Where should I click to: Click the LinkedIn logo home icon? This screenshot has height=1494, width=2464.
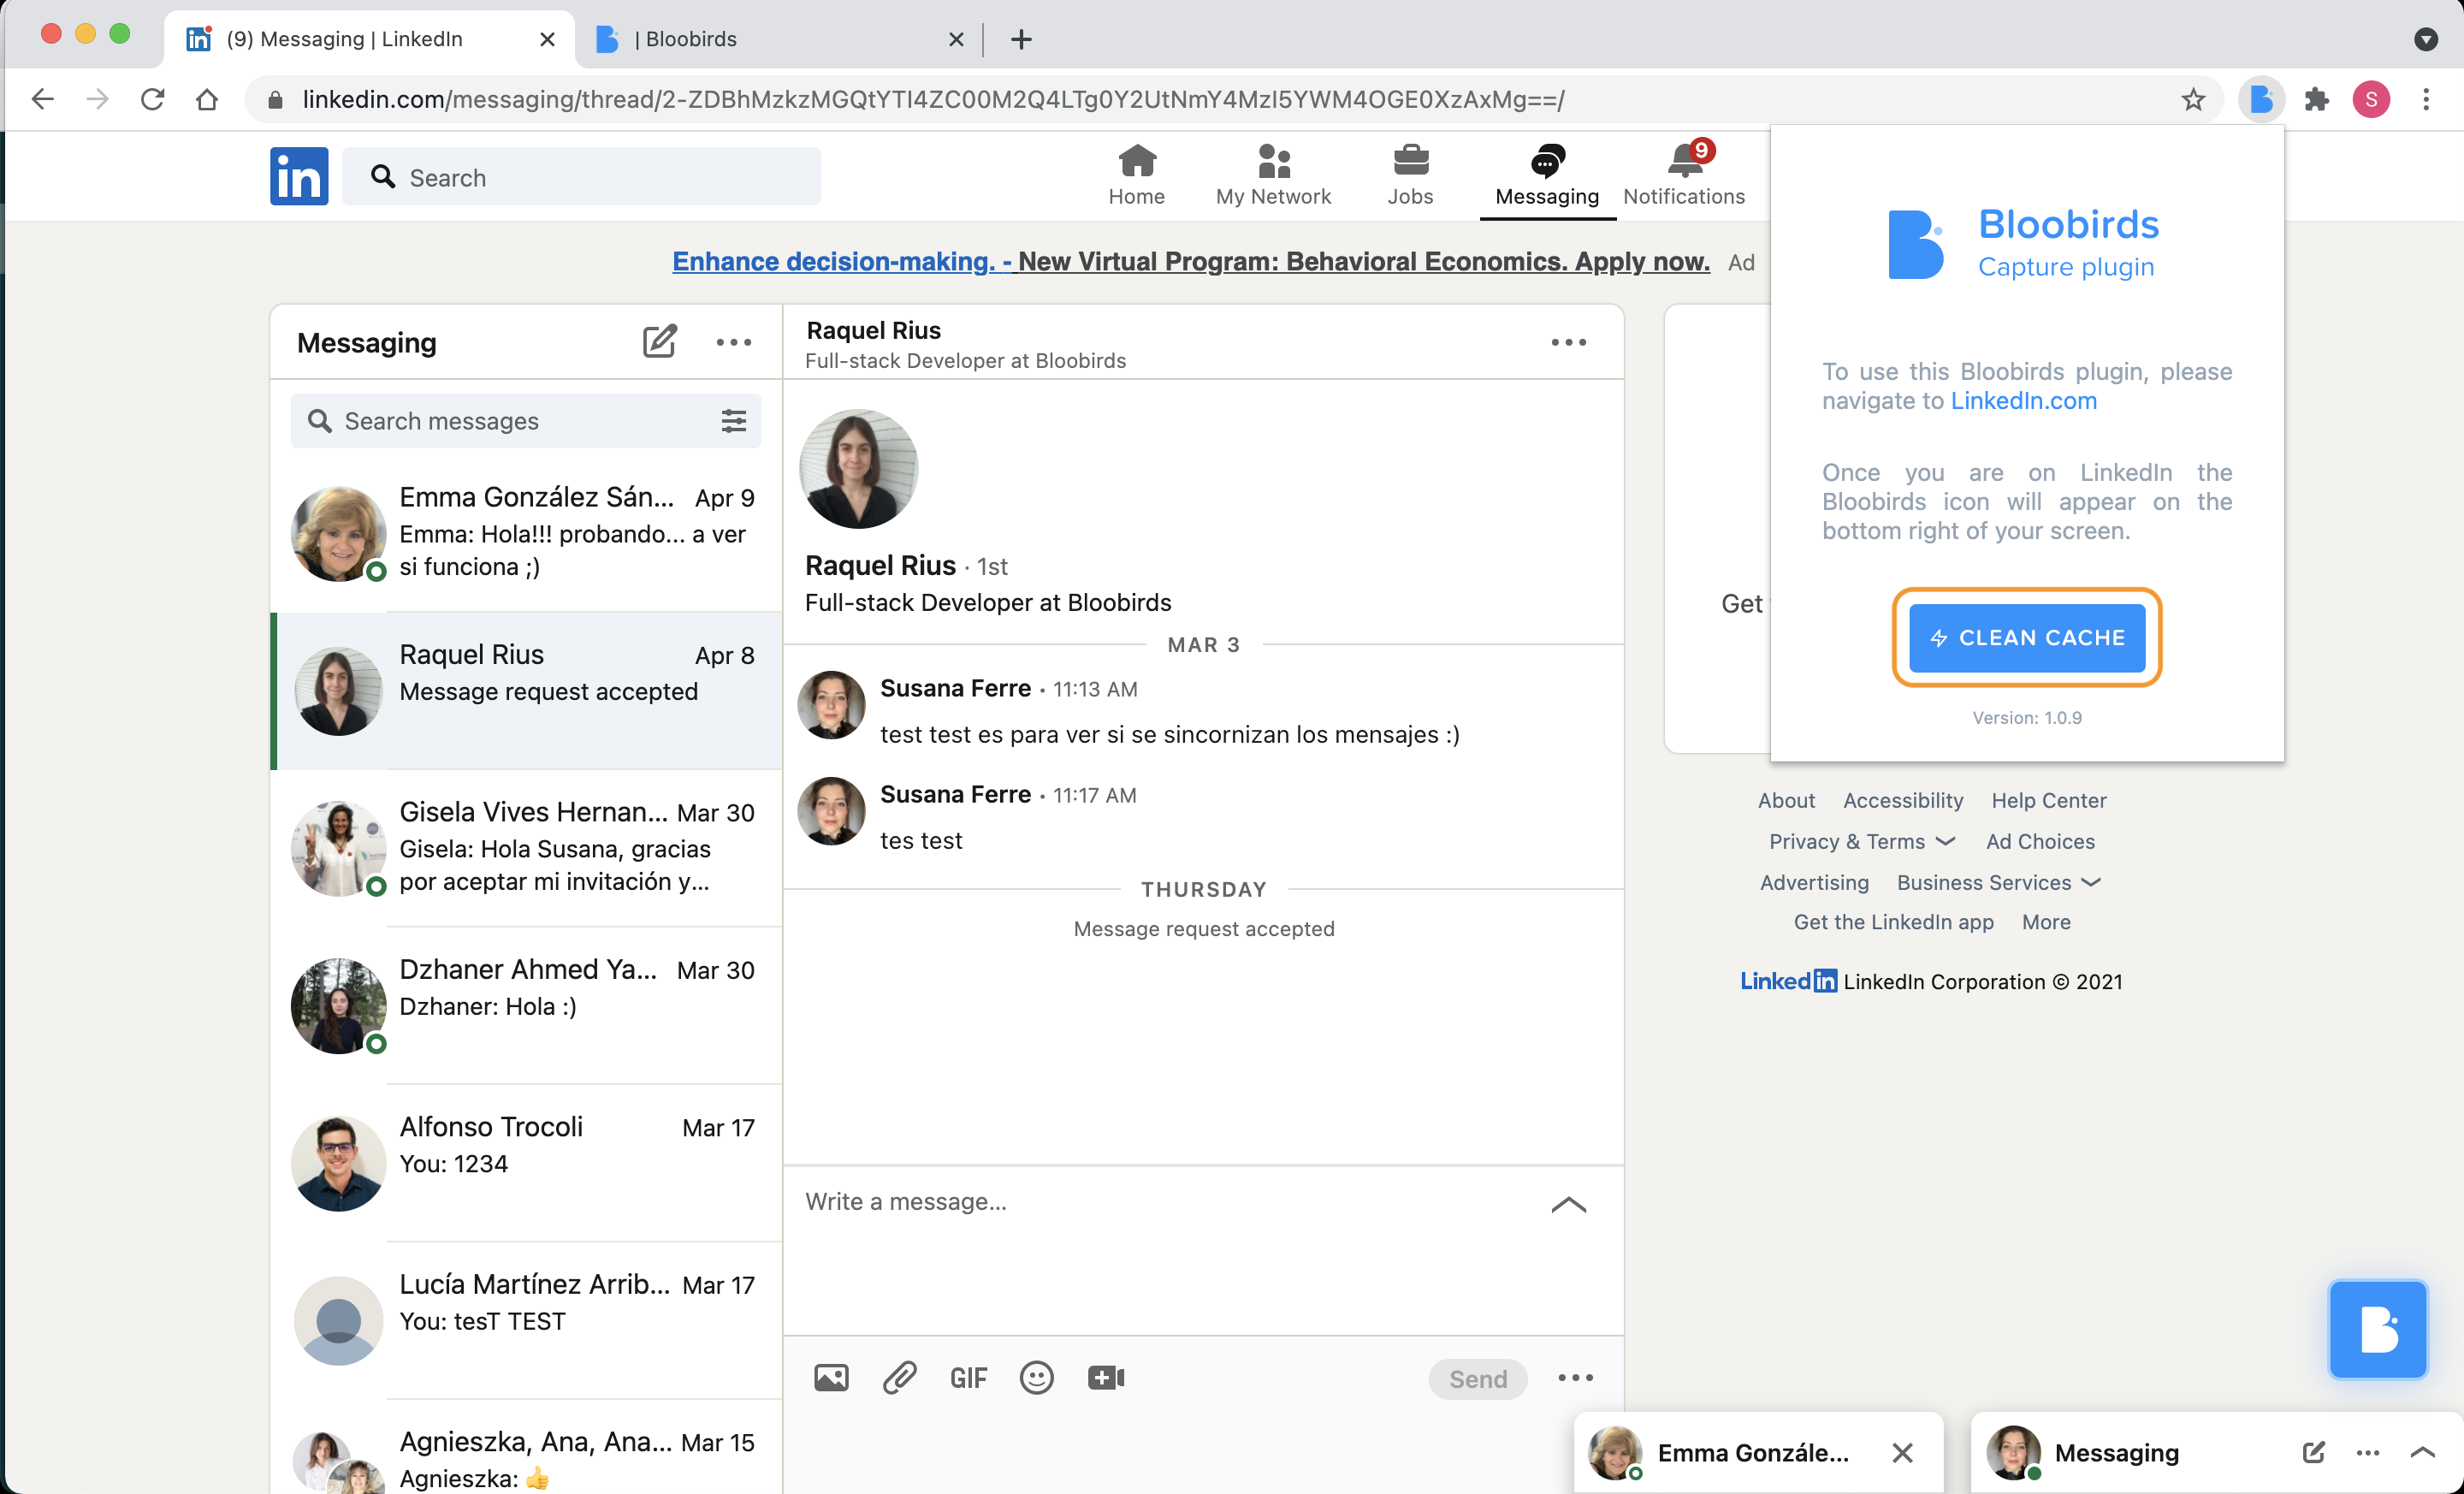(298, 176)
